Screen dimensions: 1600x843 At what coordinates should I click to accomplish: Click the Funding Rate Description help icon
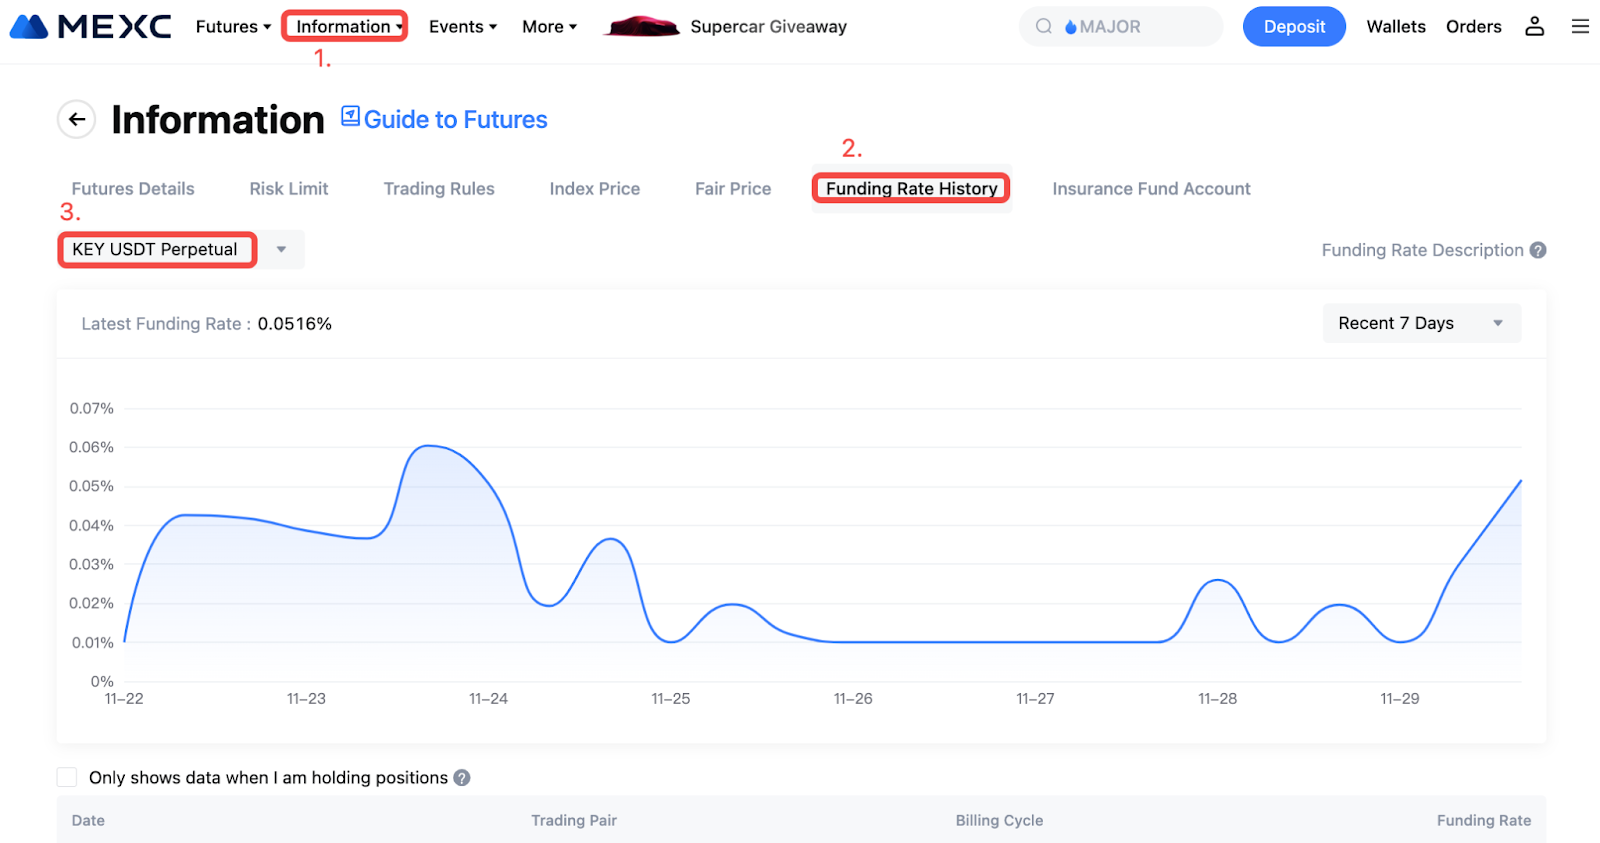click(1538, 250)
